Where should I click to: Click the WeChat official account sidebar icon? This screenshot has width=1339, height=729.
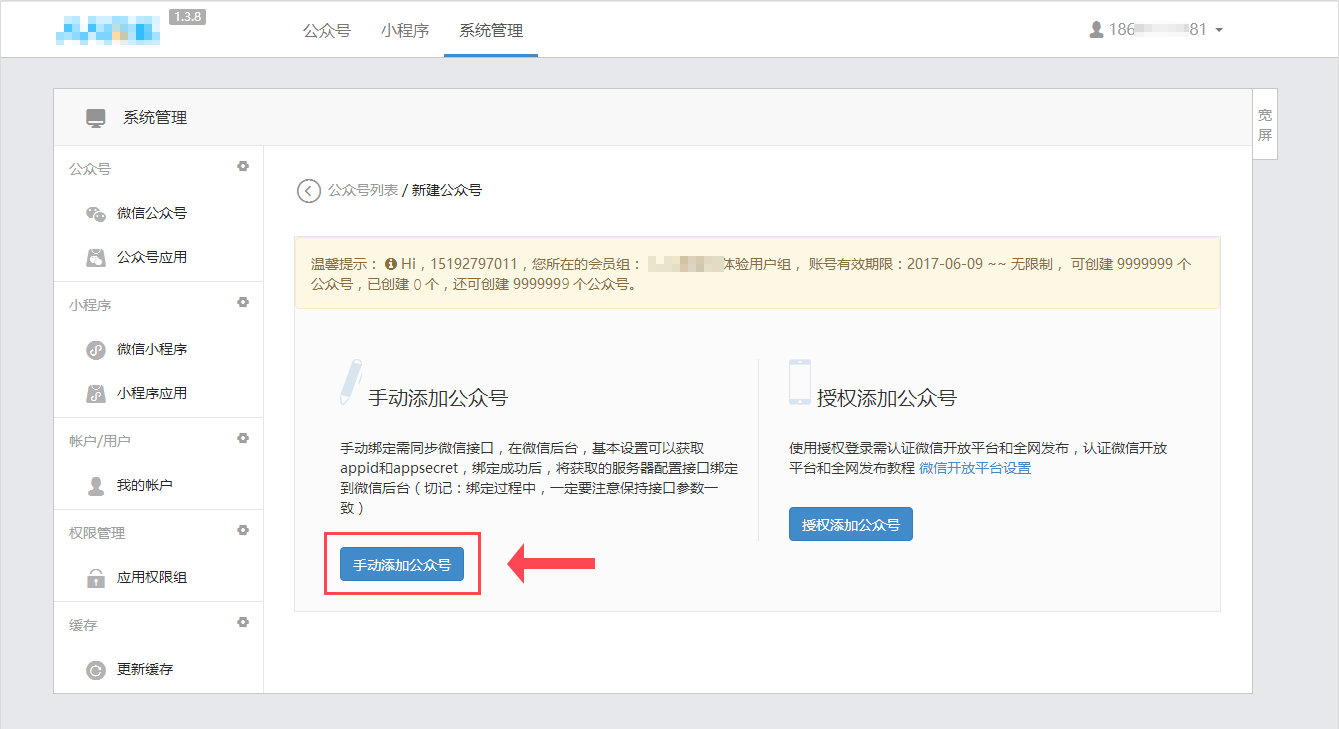(95, 213)
